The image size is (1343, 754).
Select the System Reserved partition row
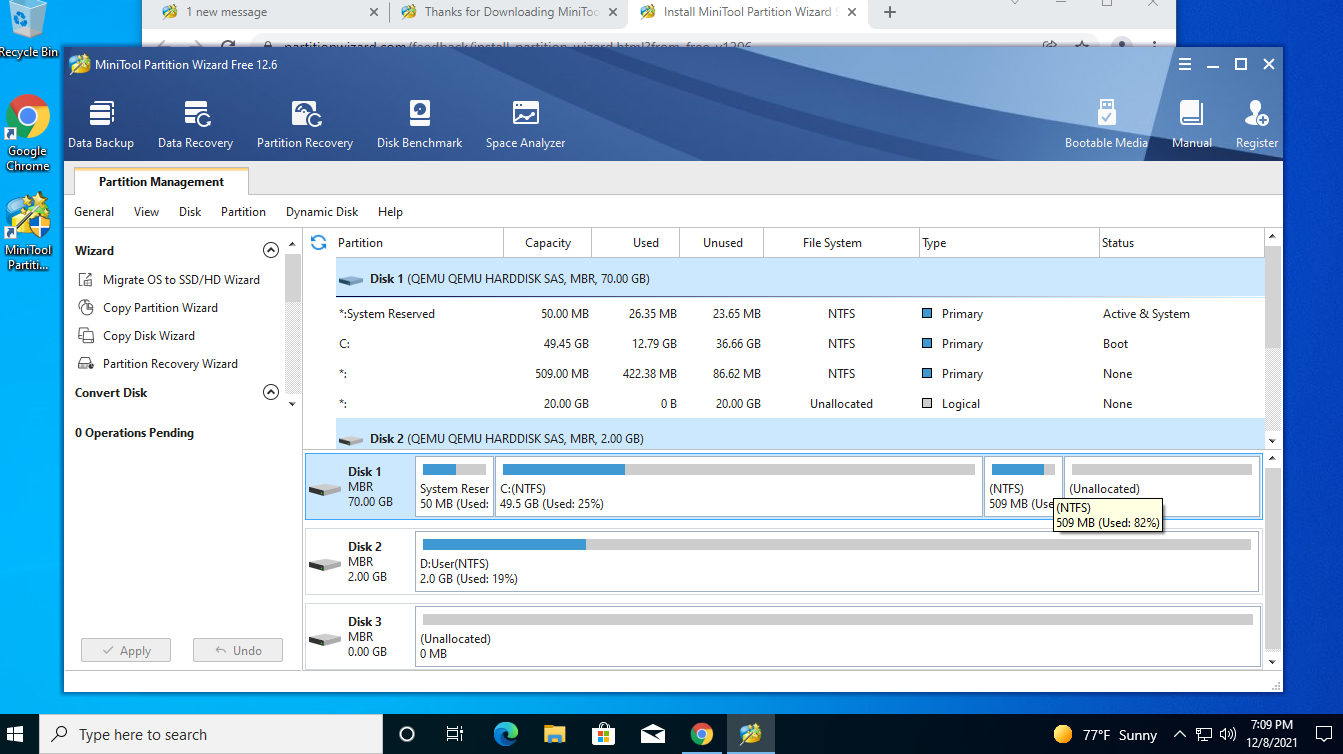[800, 314]
